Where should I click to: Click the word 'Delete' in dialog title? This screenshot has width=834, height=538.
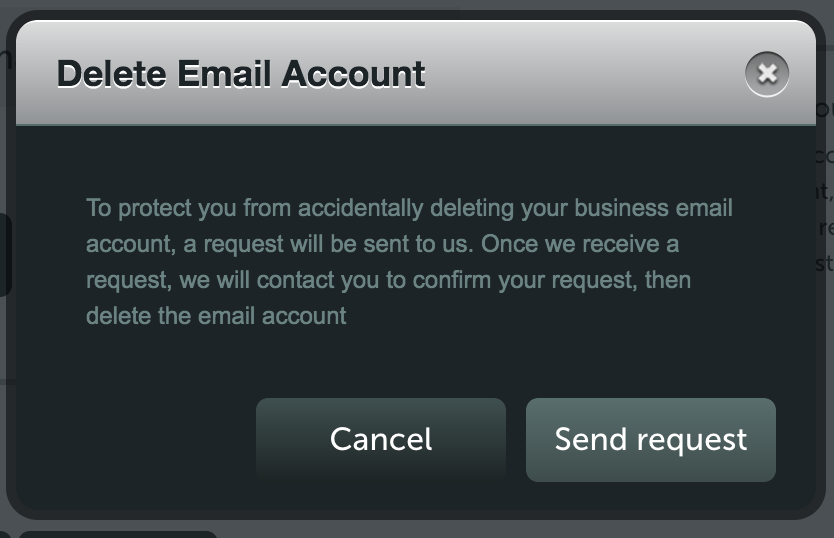(x=112, y=73)
